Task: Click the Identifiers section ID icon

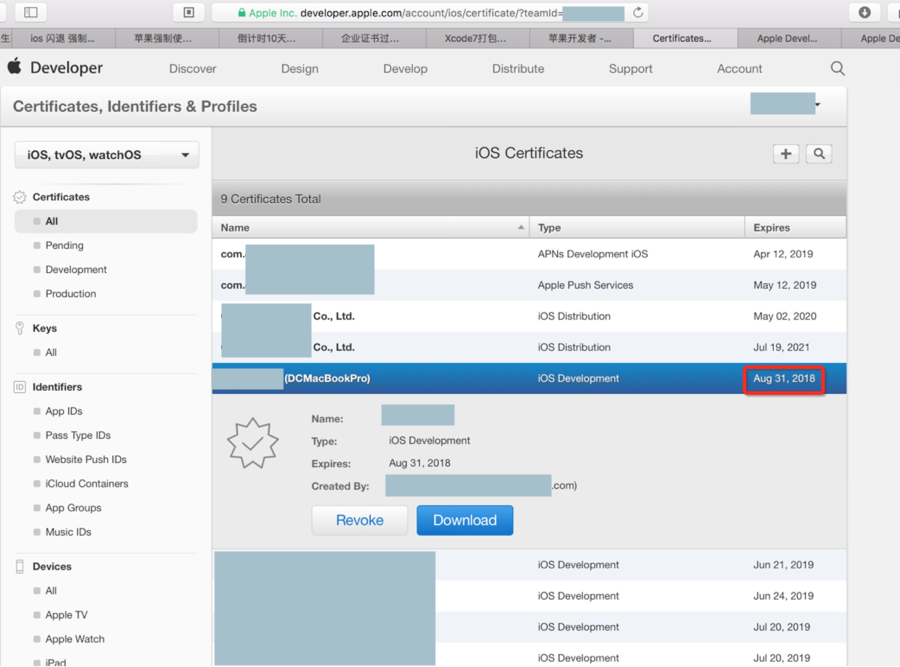Action: click(20, 387)
